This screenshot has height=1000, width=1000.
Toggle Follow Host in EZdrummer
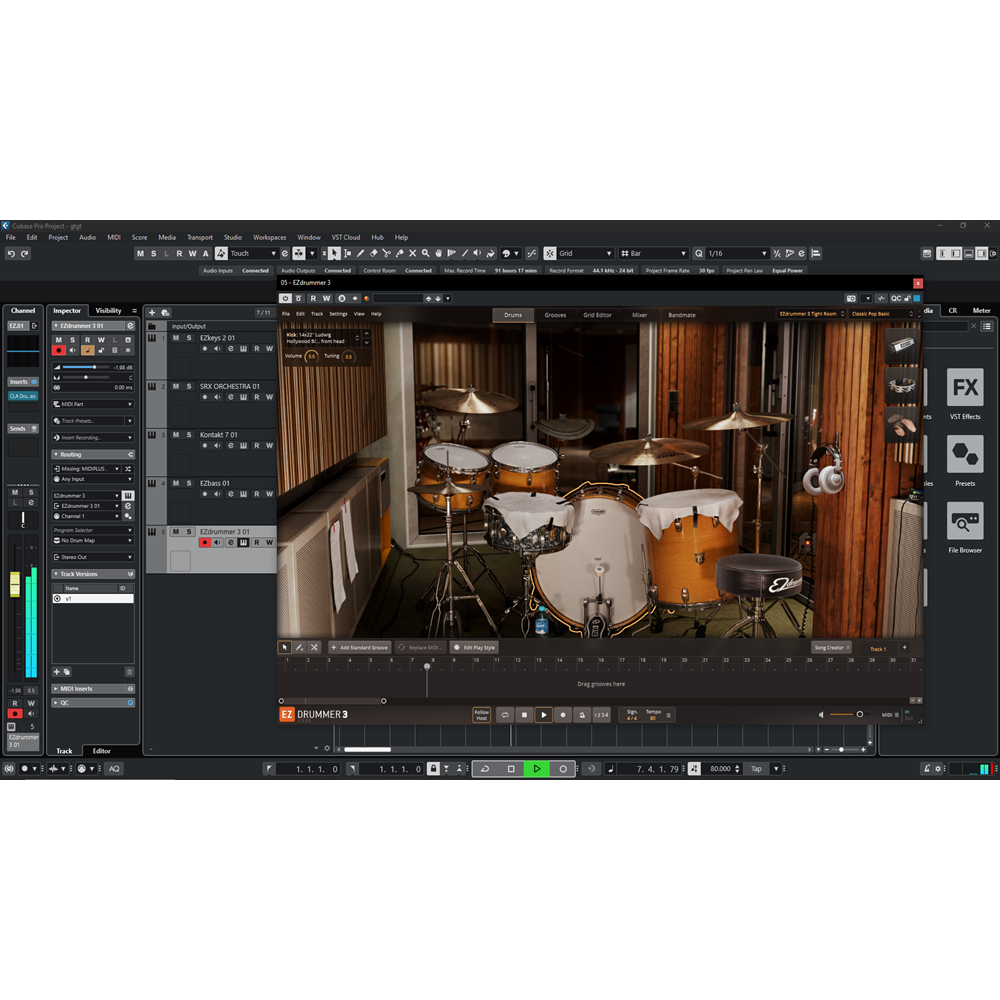pos(482,715)
